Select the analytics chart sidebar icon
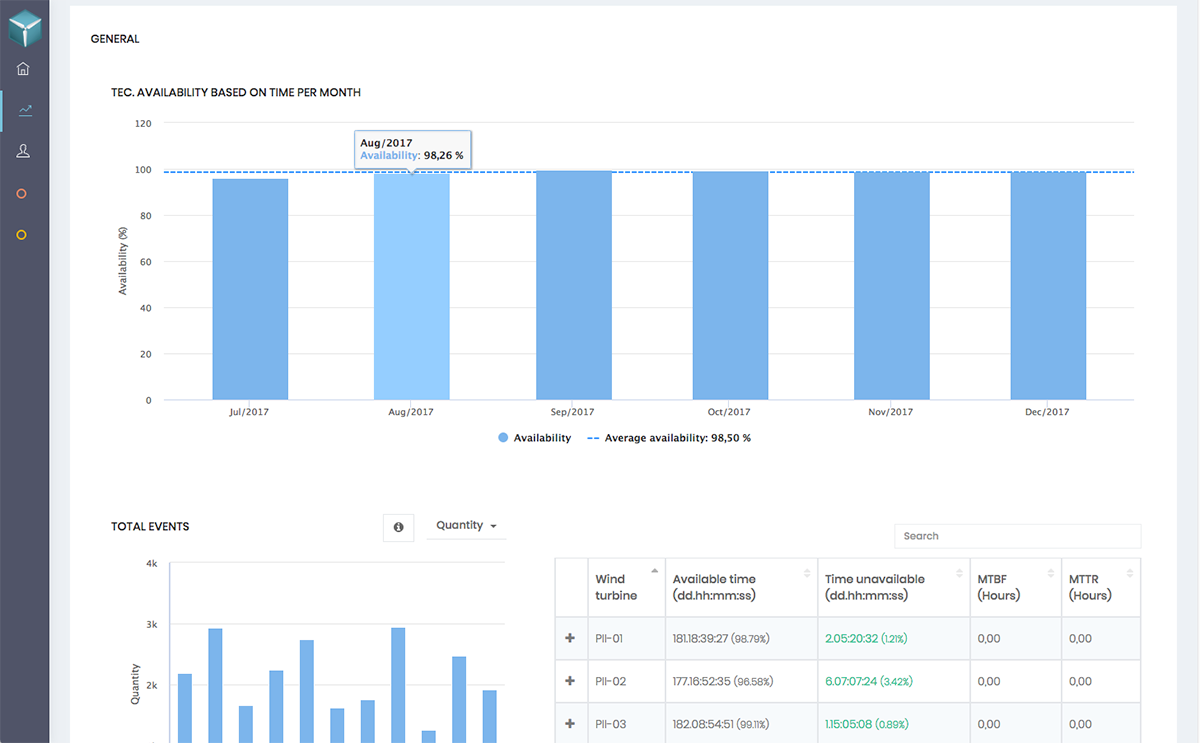 pyautogui.click(x=25, y=110)
